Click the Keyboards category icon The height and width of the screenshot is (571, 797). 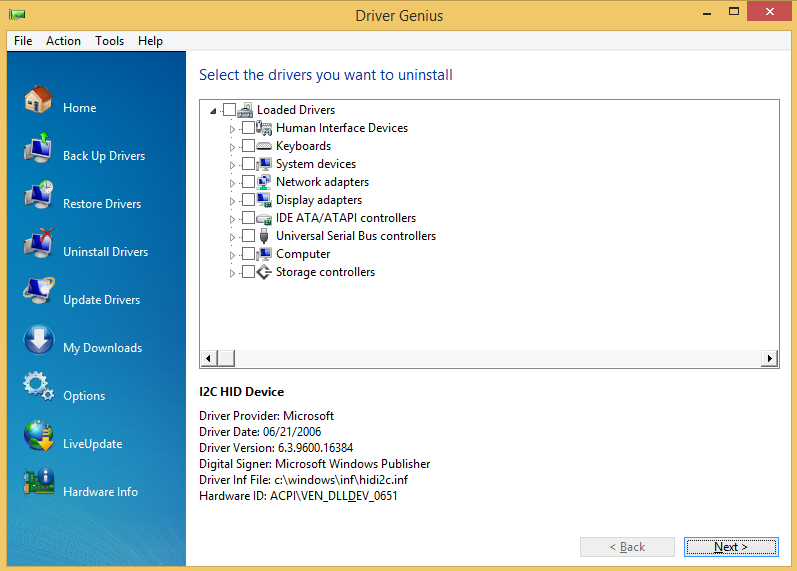pyautogui.click(x=264, y=146)
